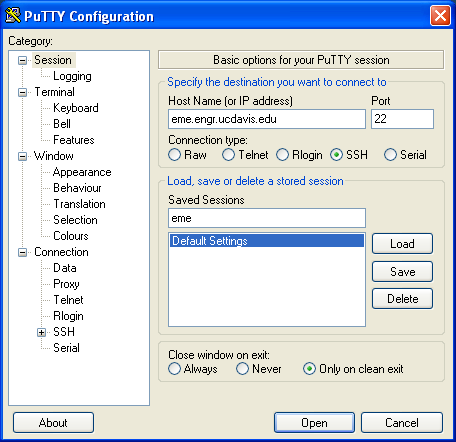Open the Features category
Screen dimensions: 456x442
click(x=74, y=140)
